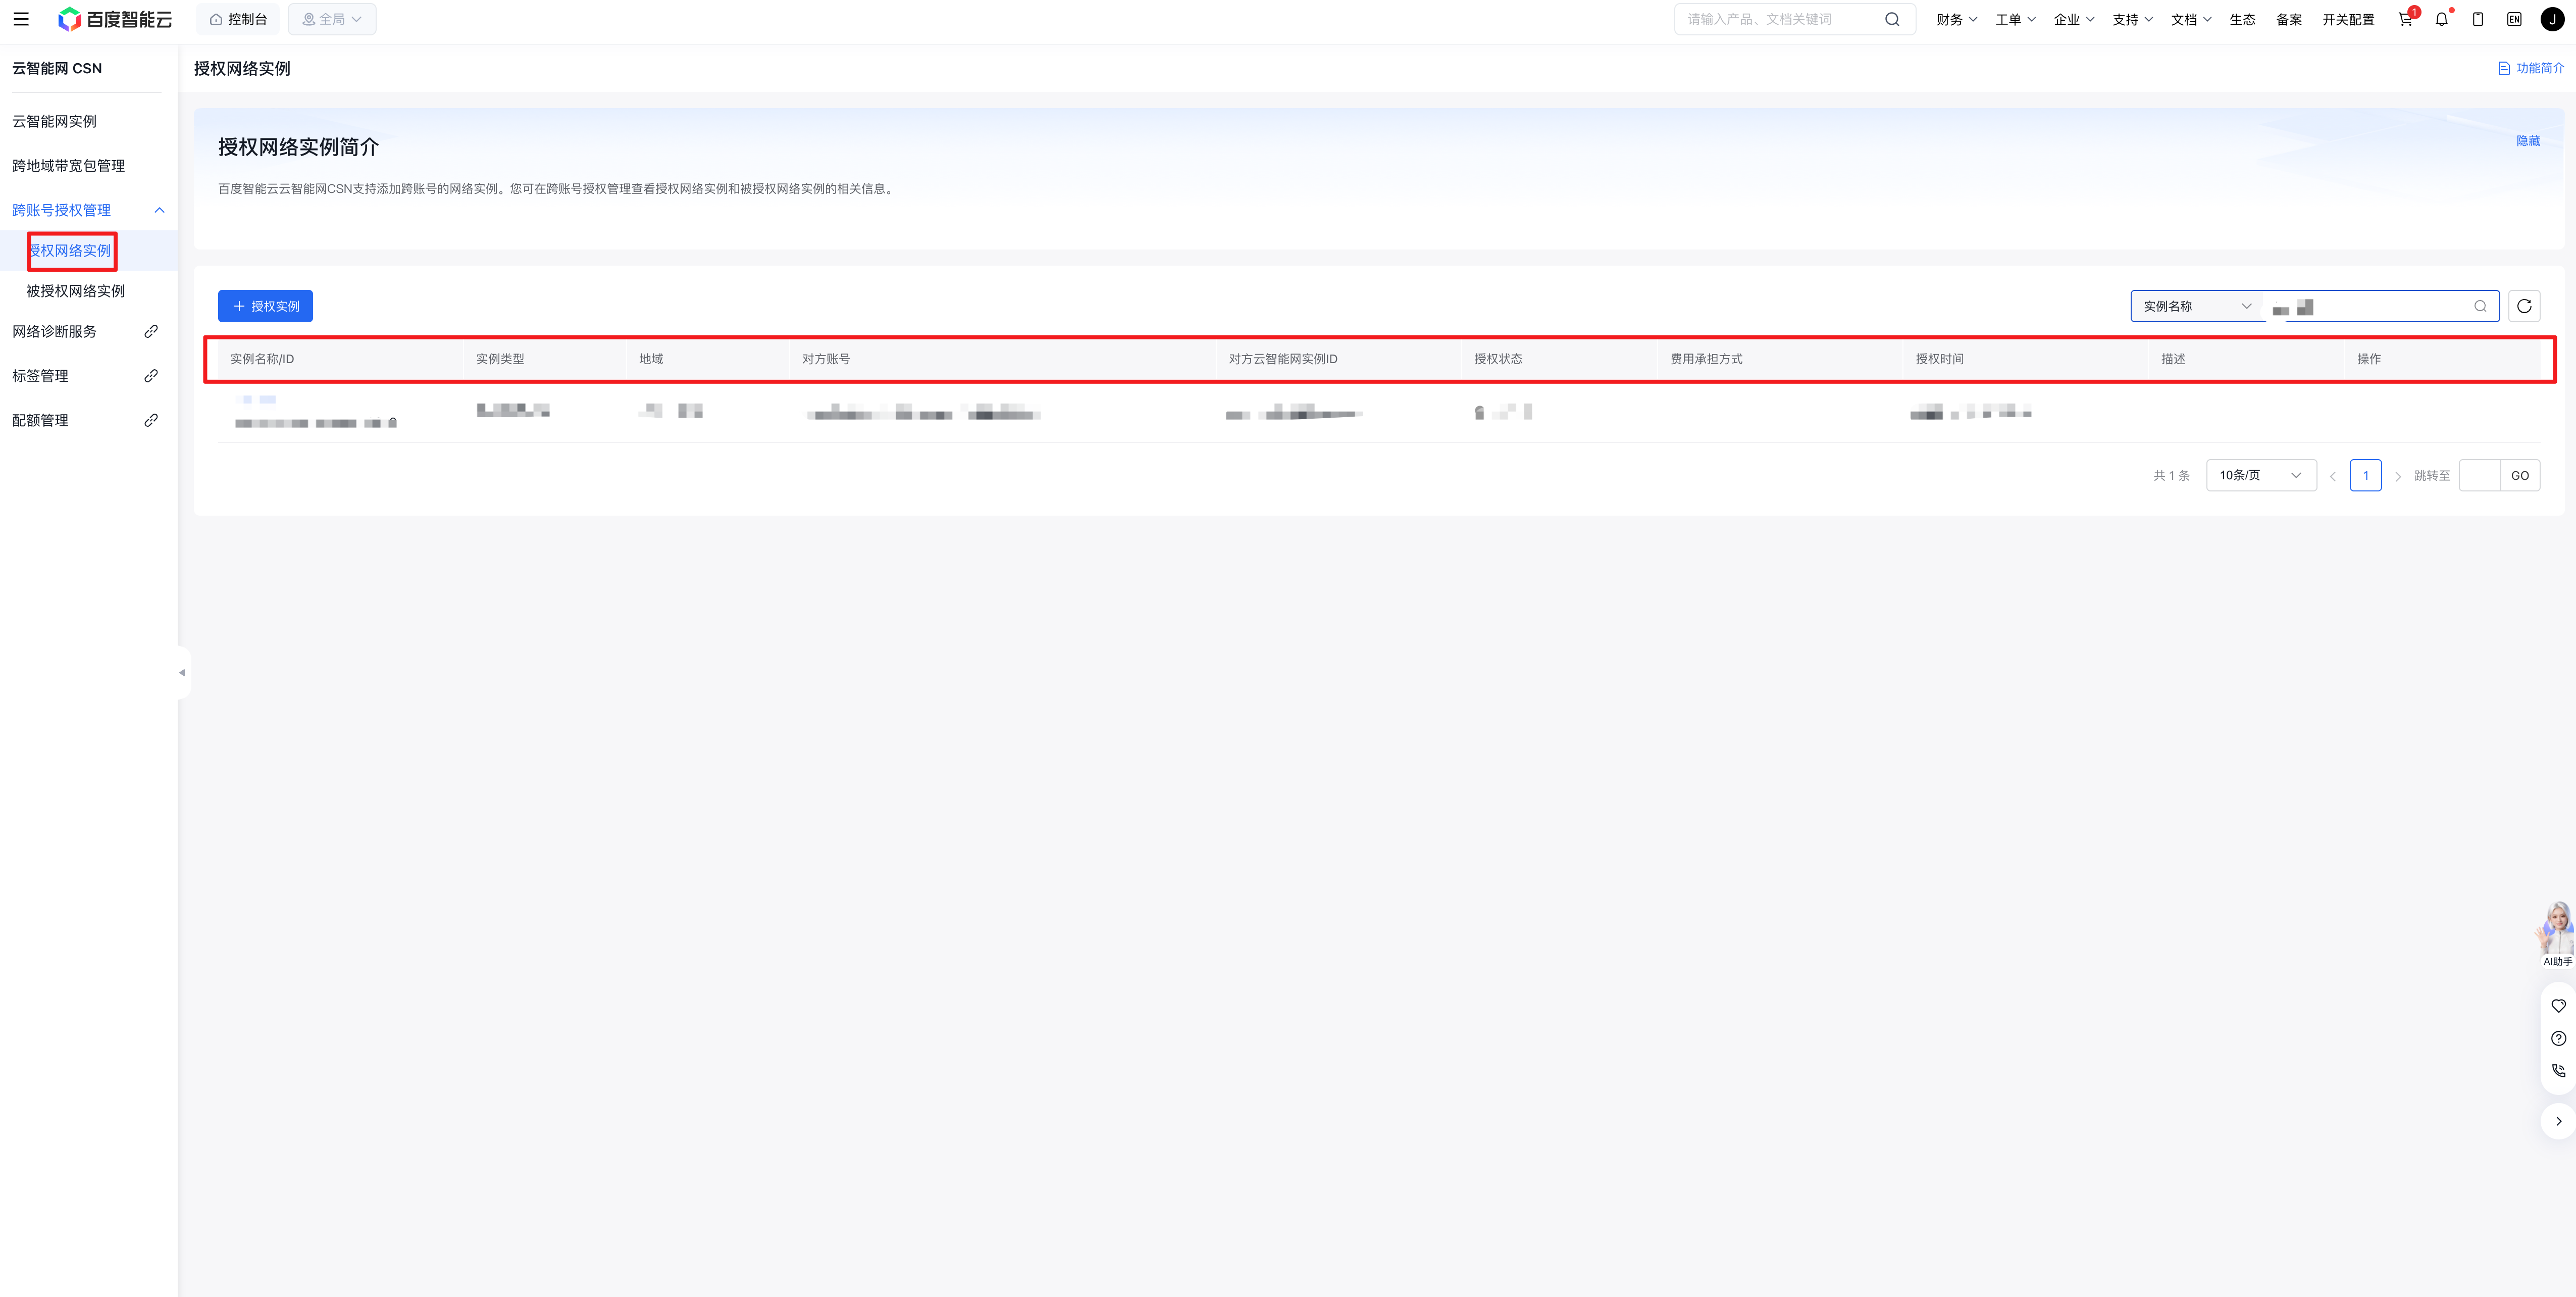The image size is (2576, 1297).
Task: Focus the top product search field
Action: pos(1781,19)
